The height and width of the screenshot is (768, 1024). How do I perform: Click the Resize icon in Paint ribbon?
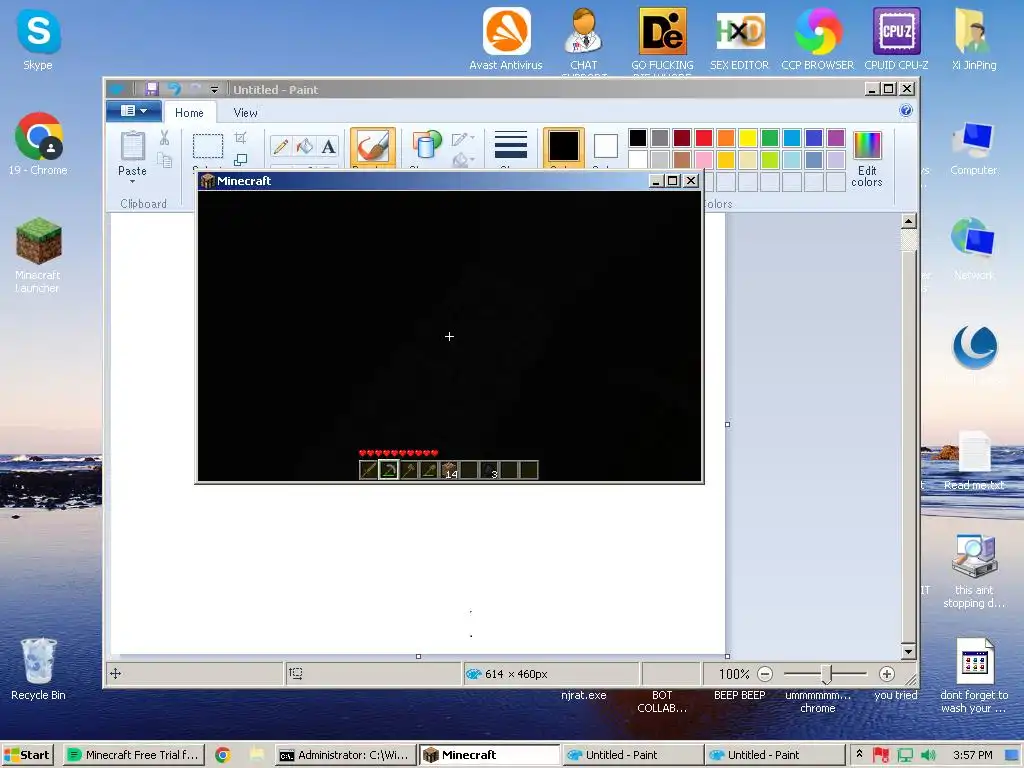(x=240, y=159)
